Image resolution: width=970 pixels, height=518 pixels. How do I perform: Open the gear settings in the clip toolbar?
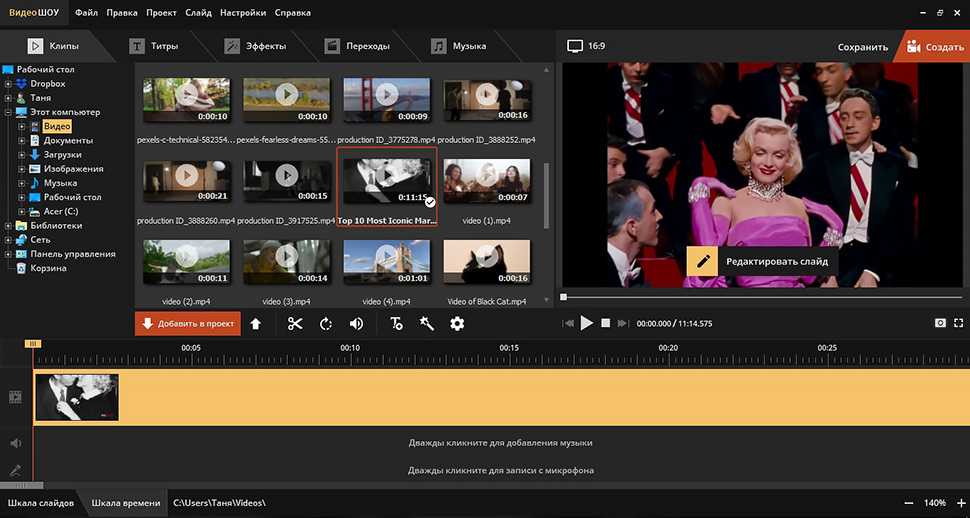(x=457, y=323)
